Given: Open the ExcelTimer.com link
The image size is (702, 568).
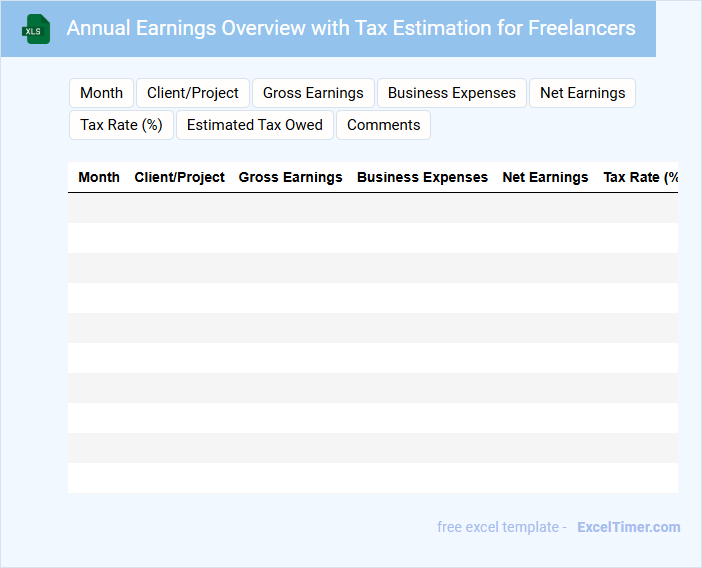Looking at the screenshot, I should (x=628, y=527).
